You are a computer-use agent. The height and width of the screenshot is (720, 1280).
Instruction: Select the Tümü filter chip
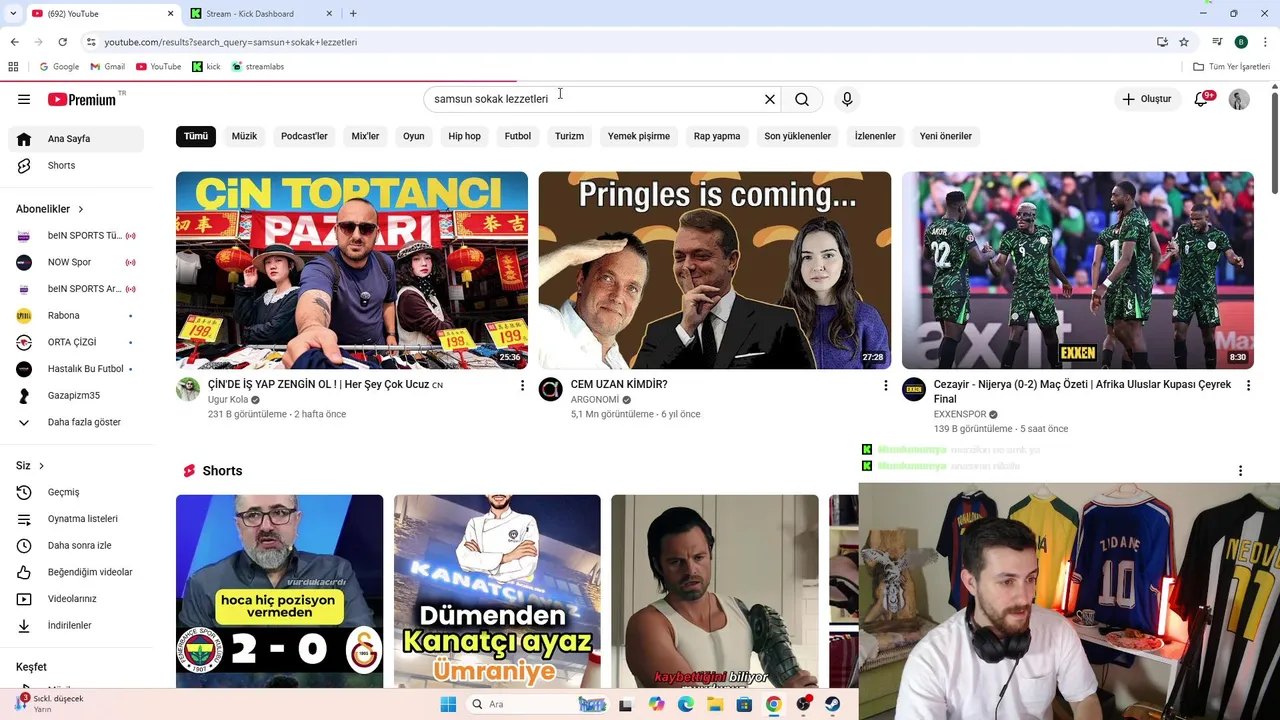[x=196, y=136]
